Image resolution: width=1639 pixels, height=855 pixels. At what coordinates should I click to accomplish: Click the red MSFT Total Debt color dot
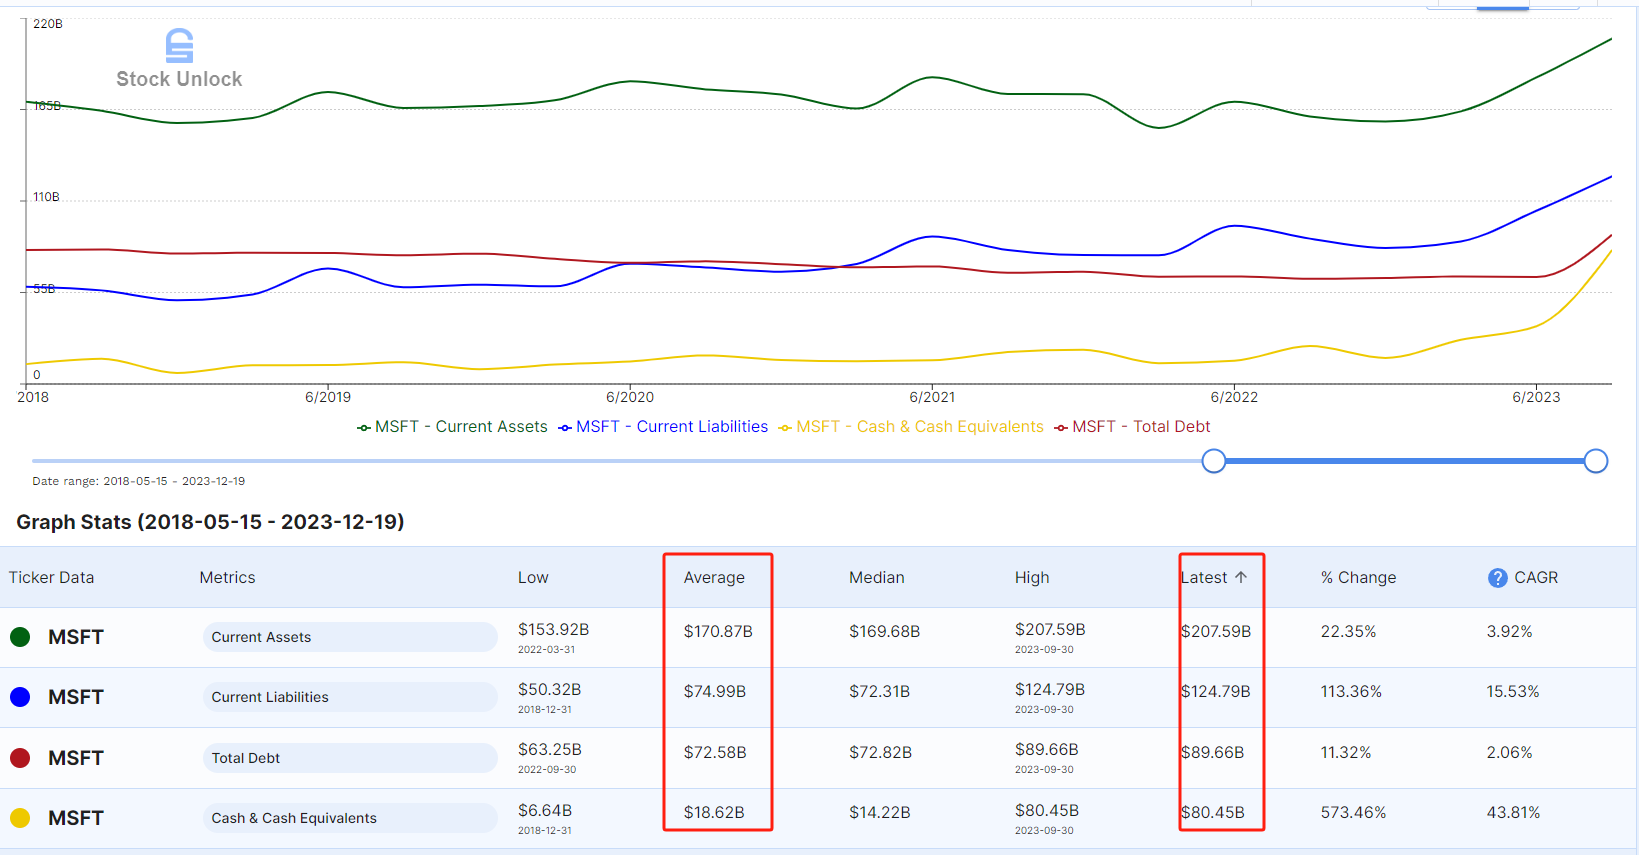(20, 758)
